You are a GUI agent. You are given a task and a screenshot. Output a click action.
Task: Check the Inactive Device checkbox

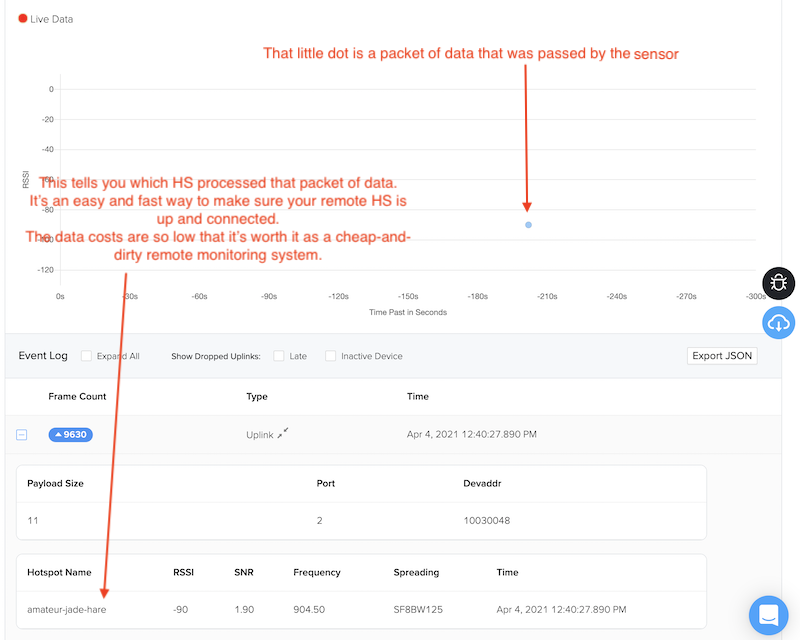(331, 356)
